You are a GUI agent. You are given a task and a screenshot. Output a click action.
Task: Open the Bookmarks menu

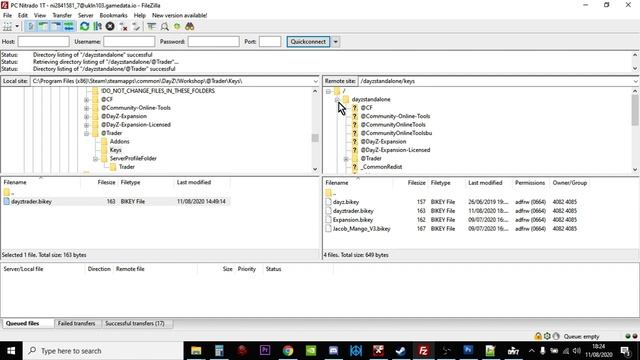(x=113, y=15)
